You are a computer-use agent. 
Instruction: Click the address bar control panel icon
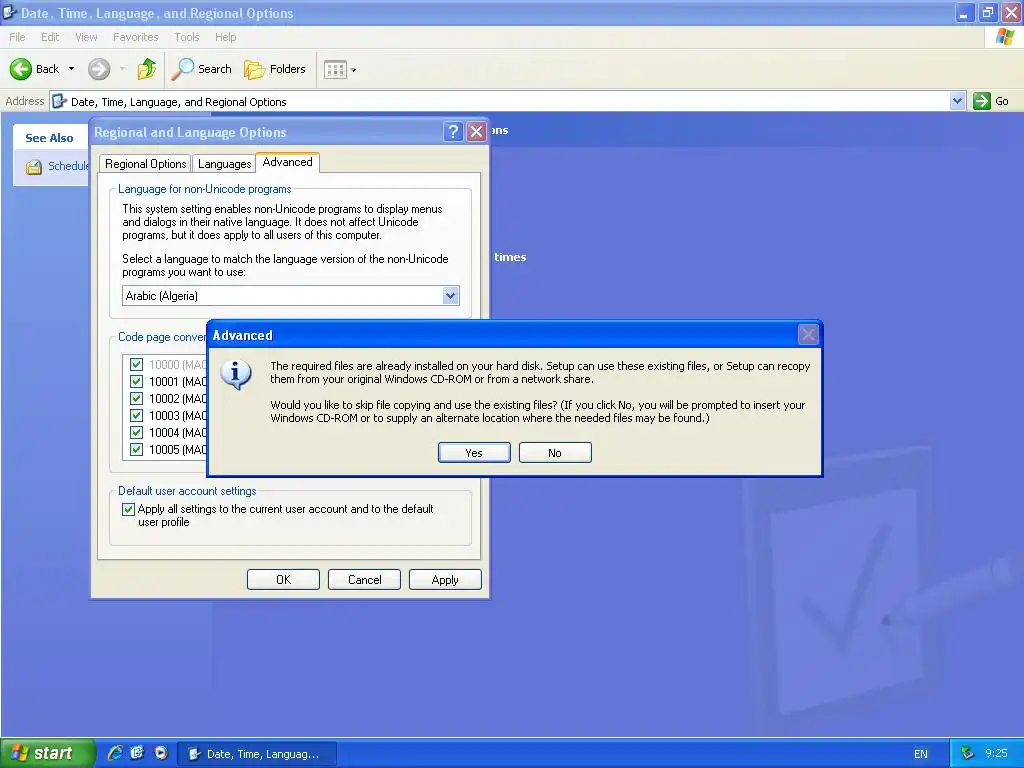click(x=59, y=101)
